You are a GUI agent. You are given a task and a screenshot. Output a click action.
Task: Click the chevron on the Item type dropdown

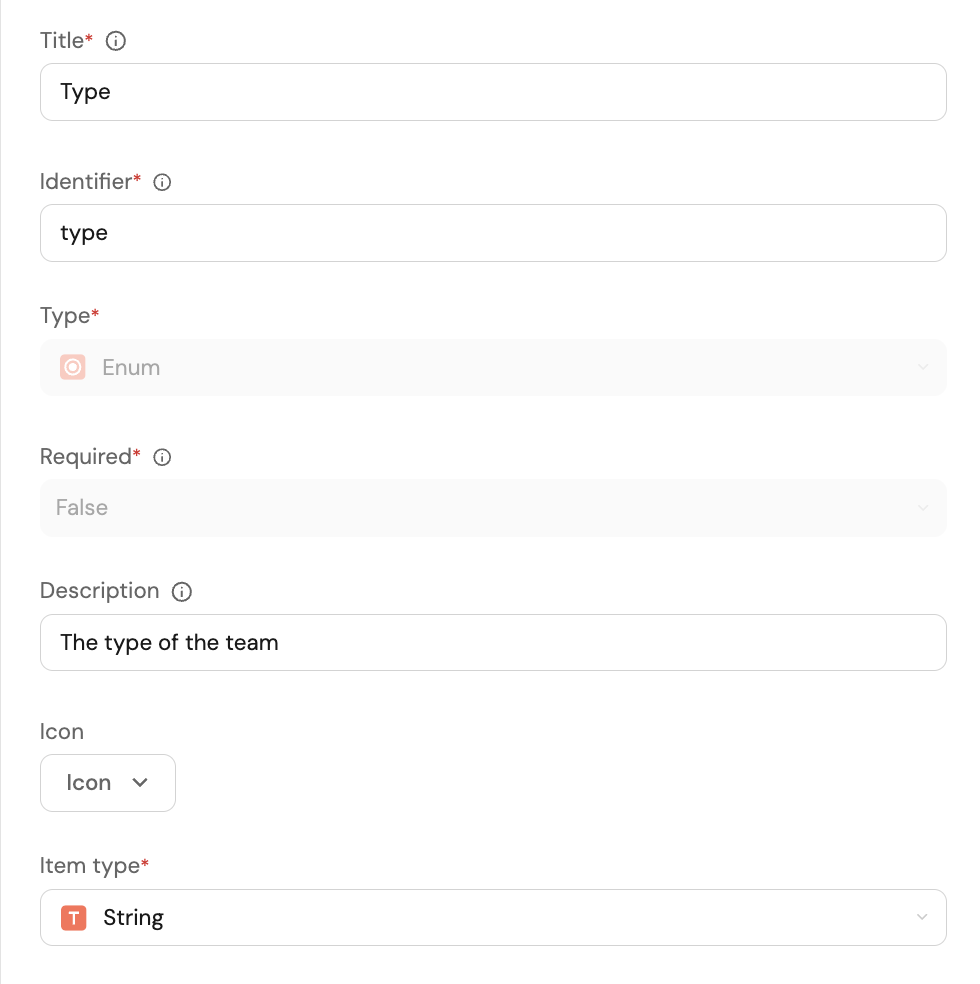(922, 917)
